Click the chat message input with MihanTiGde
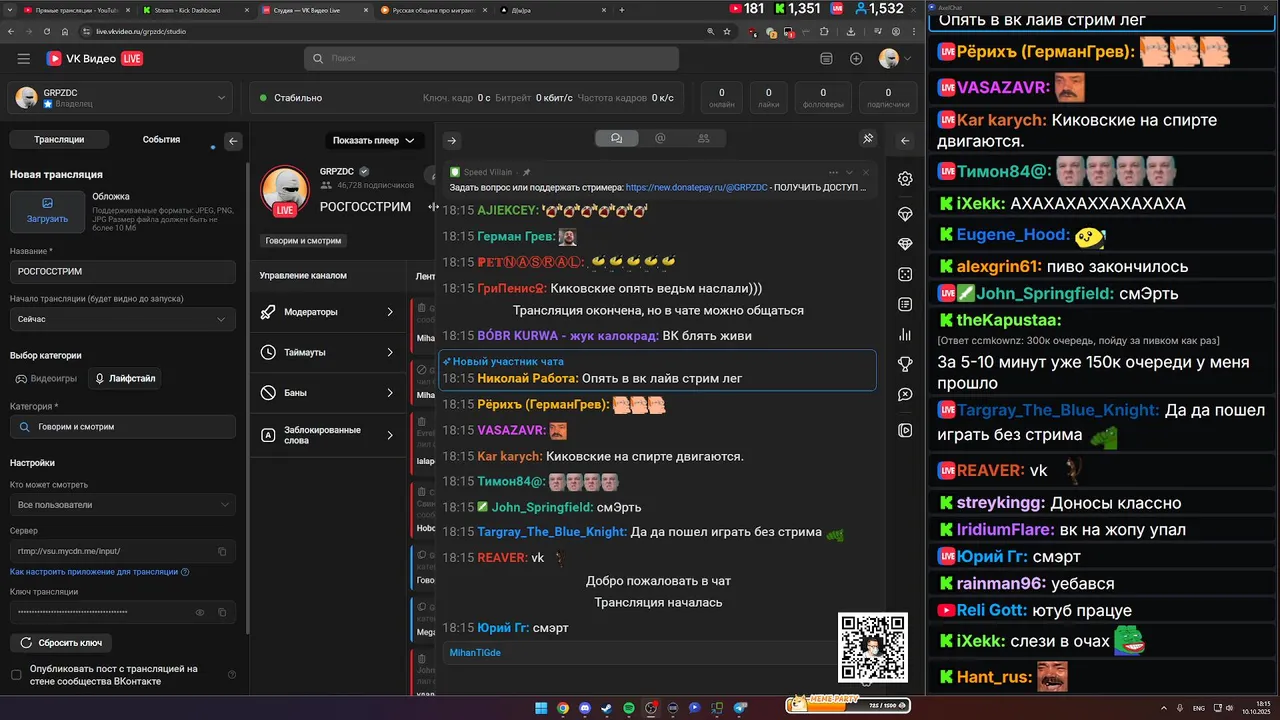1280x720 pixels. [x=640, y=652]
